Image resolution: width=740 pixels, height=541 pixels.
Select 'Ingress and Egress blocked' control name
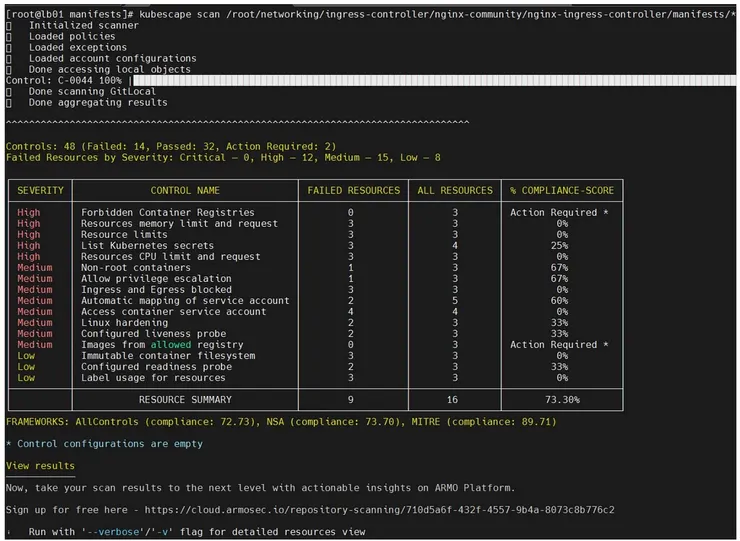point(156,290)
